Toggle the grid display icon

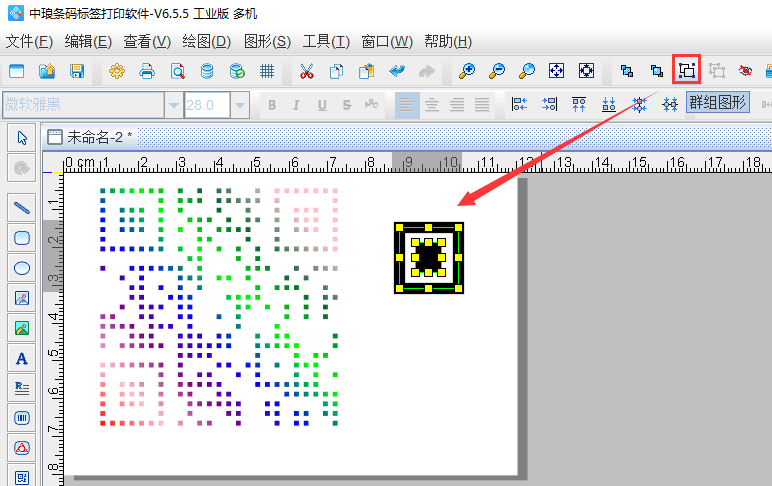267,71
